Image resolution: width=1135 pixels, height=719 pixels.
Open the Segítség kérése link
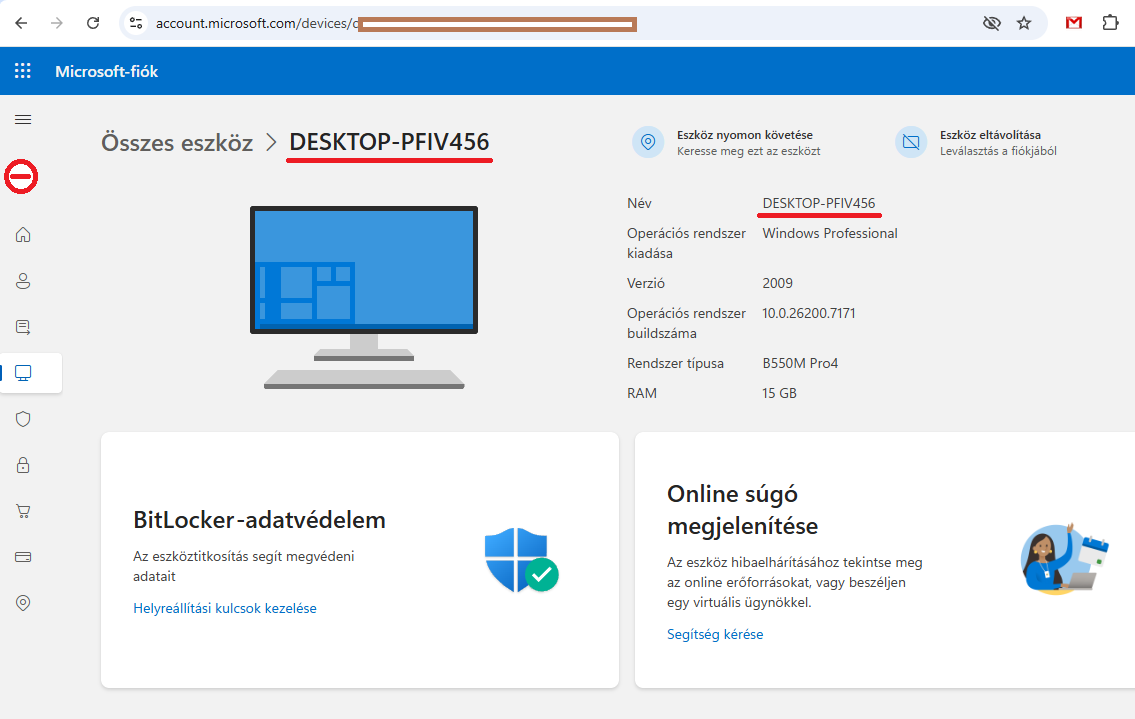coord(715,634)
